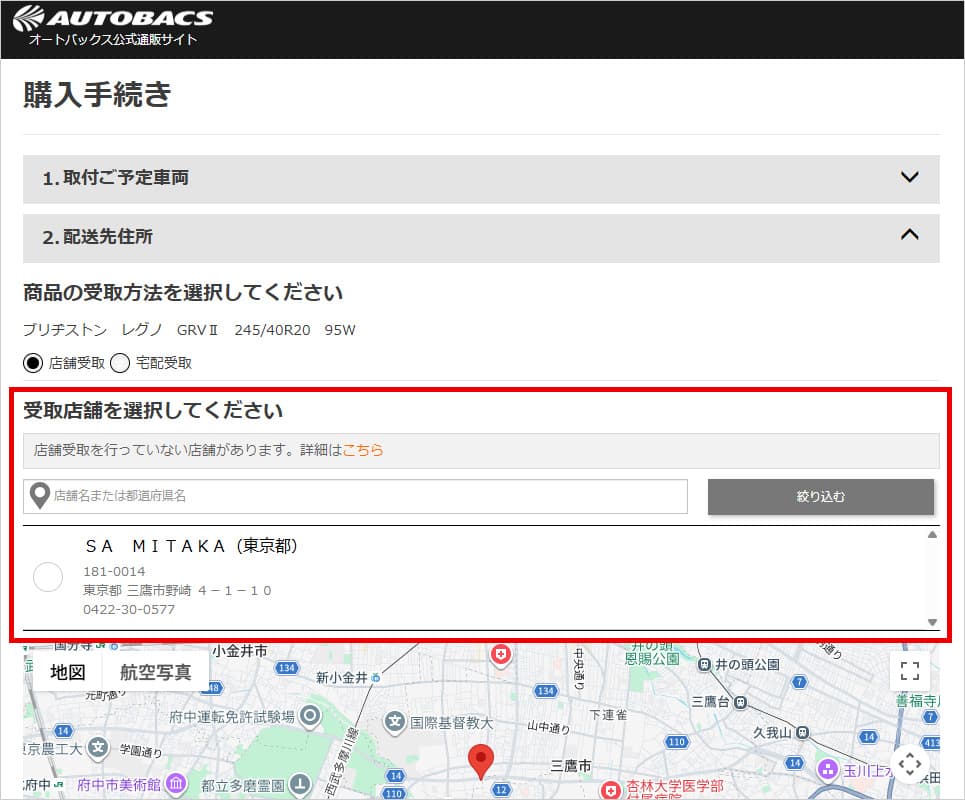The width and height of the screenshot is (965, 800).
Task: Click the postal code 181-0014
Action: pos(114,571)
